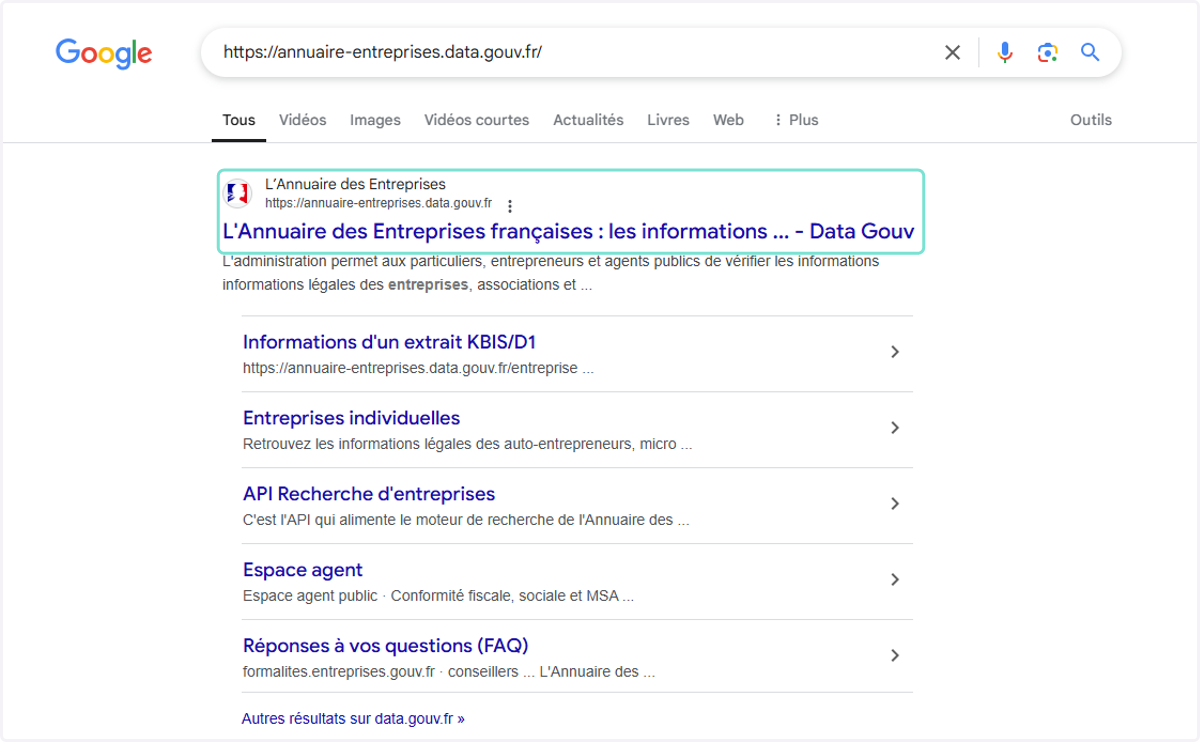Open Réponses à vos questions (FAQ) link
Image resolution: width=1200 pixels, height=742 pixels.
385,646
